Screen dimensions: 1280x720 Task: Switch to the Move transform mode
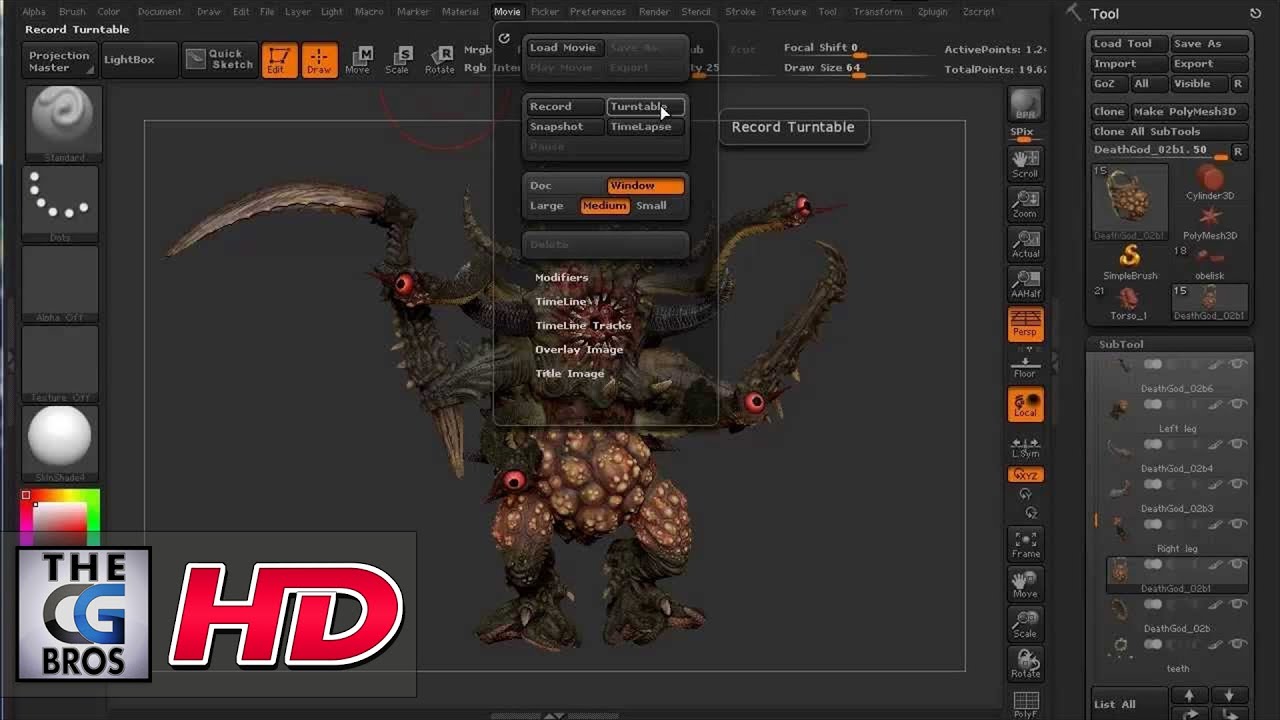click(x=358, y=60)
